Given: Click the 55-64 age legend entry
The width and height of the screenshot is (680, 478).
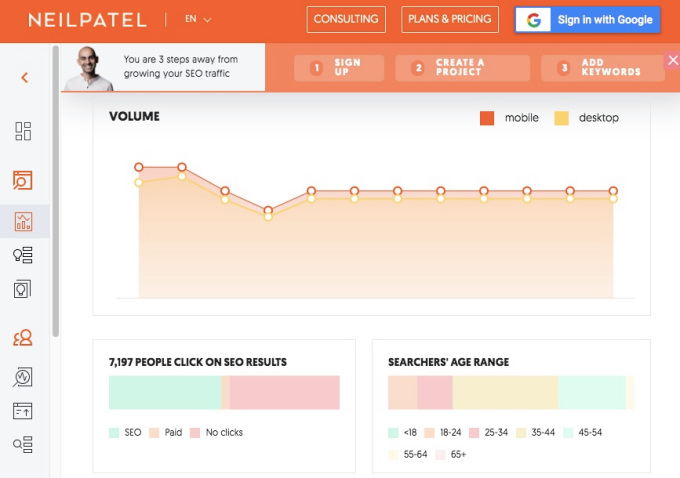Looking at the screenshot, I should coord(408,455).
